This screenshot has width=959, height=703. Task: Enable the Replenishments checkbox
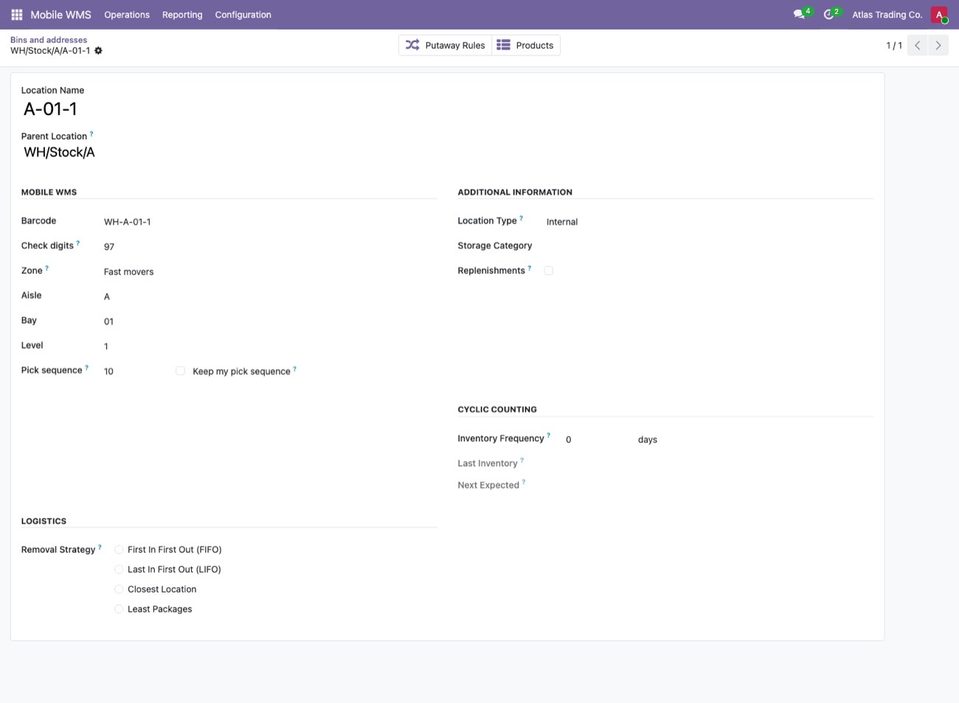tap(549, 270)
